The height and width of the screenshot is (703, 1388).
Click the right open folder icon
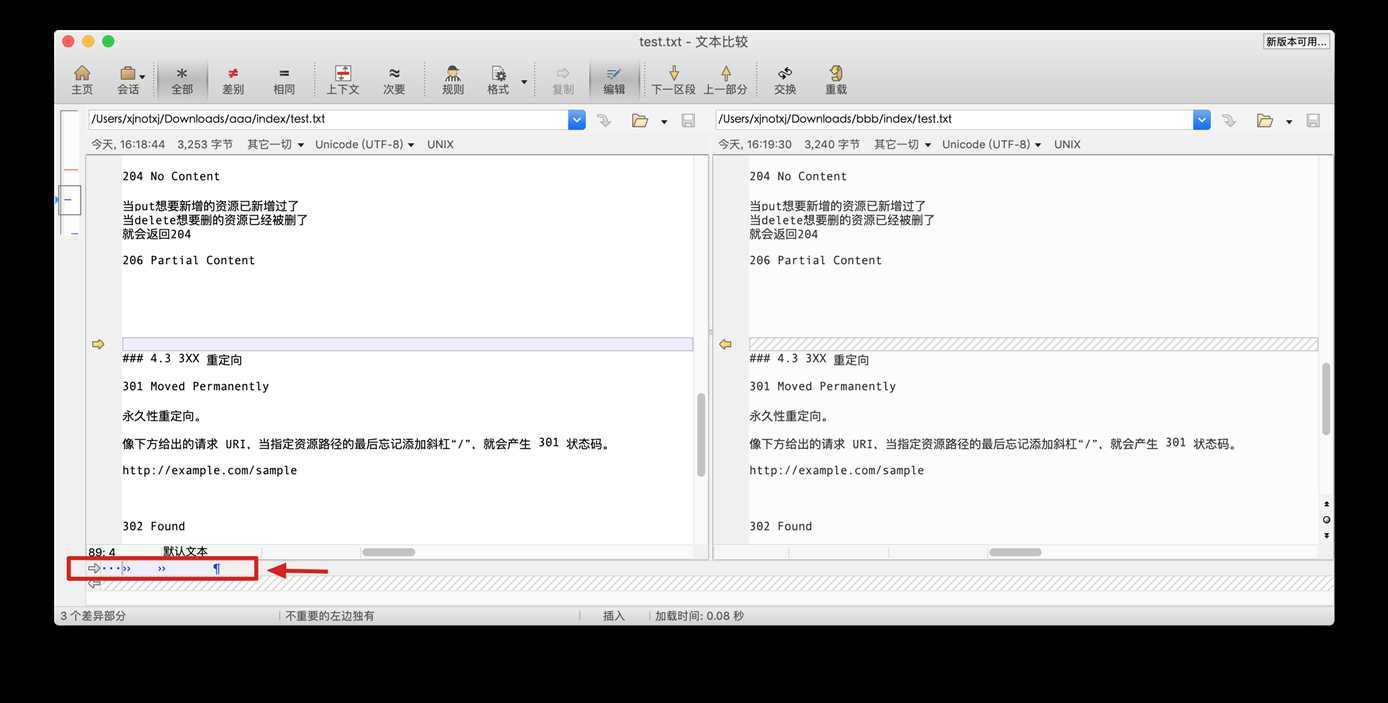pos(1265,121)
